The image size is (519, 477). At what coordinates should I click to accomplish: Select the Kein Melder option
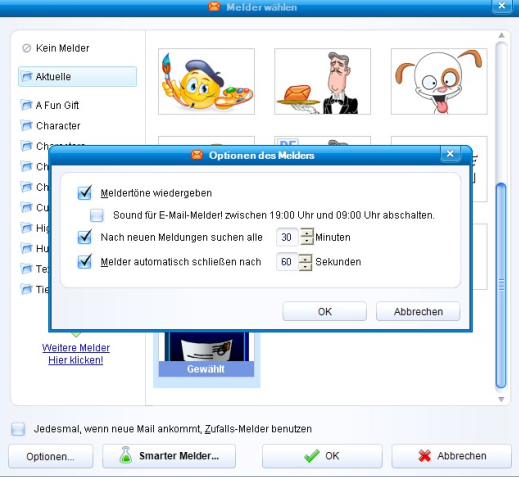click(x=56, y=48)
